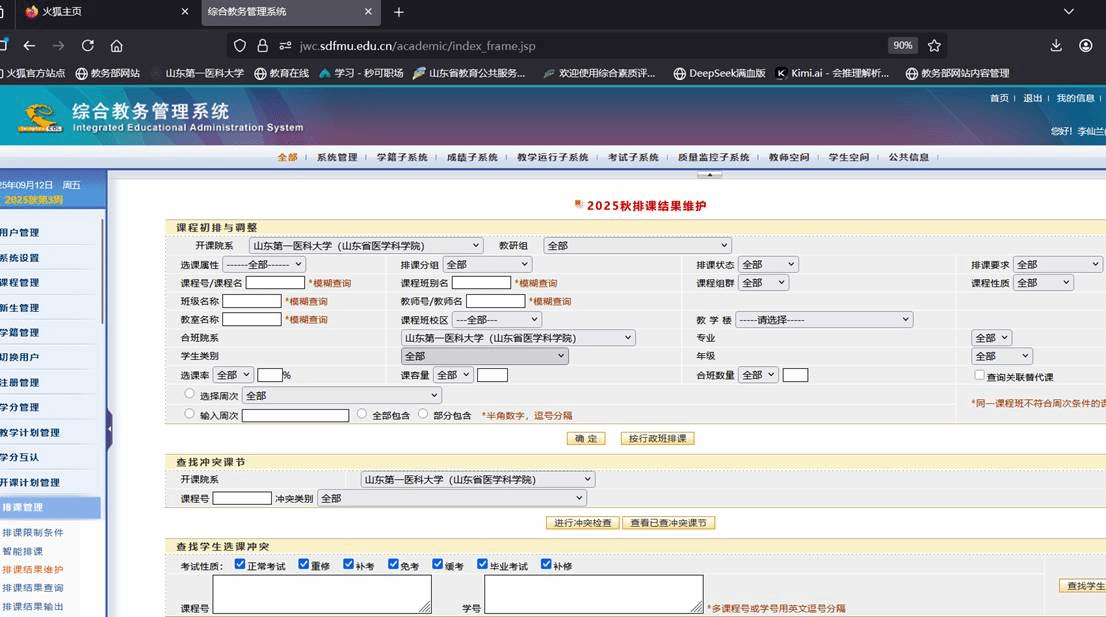Open the 冲突类别 dropdown
The height and width of the screenshot is (617, 1106).
pos(451,498)
